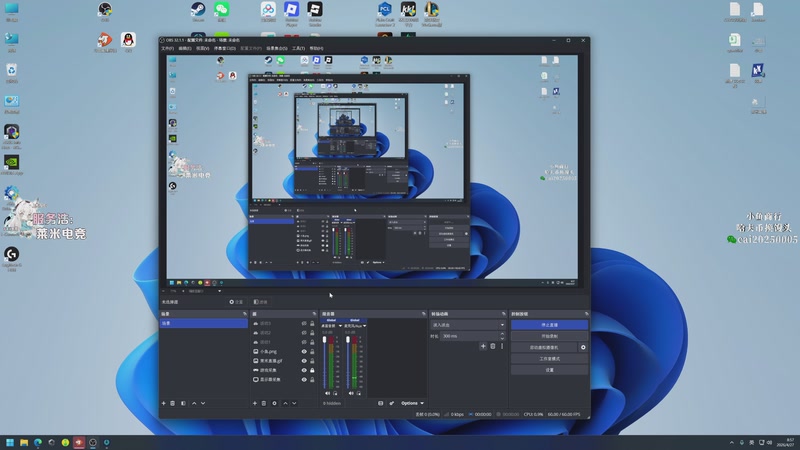Click the add scene plus icon
800x450 pixels.
164,403
